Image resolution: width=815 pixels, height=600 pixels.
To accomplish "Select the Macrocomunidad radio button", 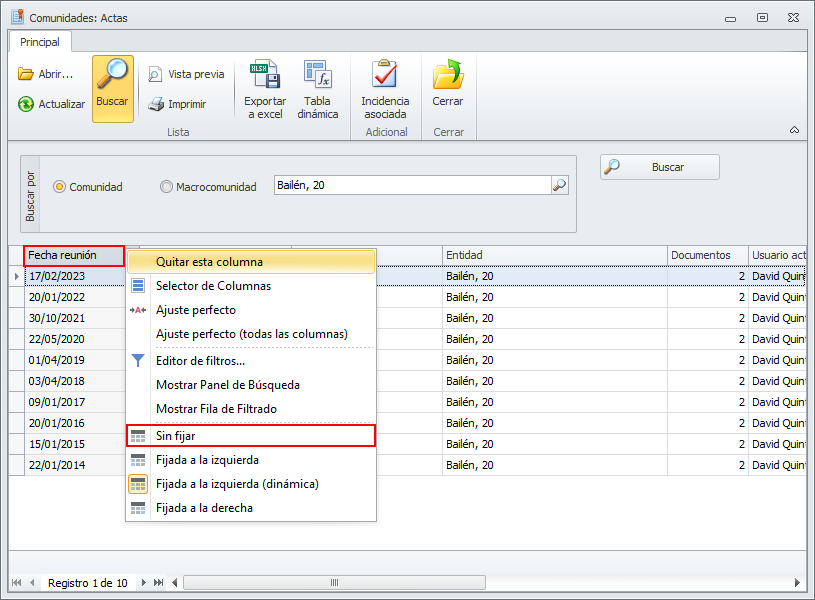I will click(x=166, y=187).
